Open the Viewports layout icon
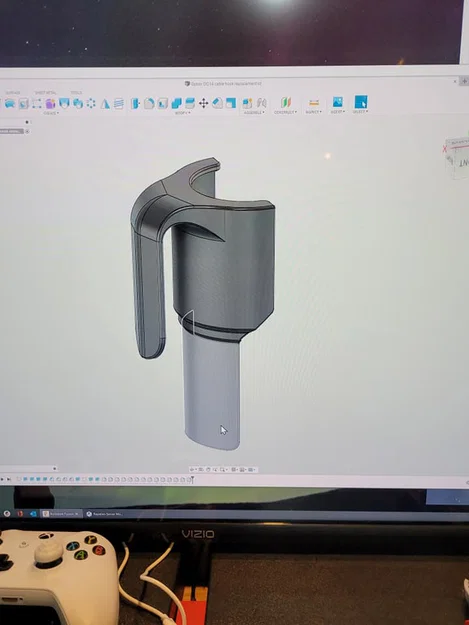 (x=252, y=470)
